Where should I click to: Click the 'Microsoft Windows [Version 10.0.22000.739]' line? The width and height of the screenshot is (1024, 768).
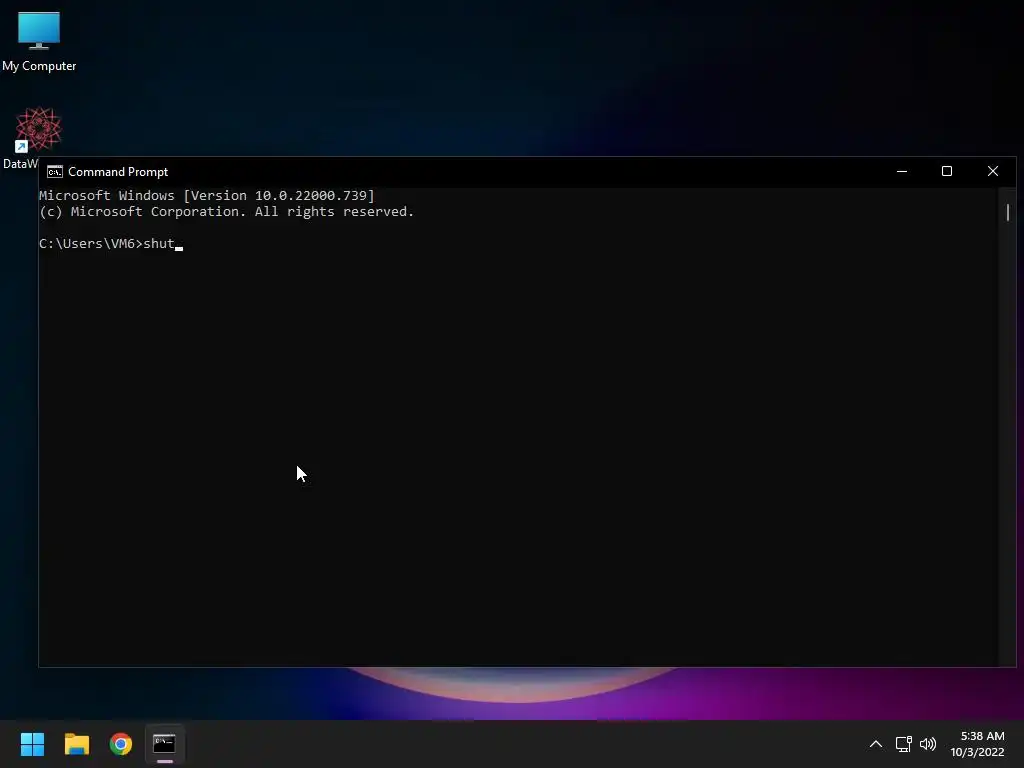(x=207, y=195)
